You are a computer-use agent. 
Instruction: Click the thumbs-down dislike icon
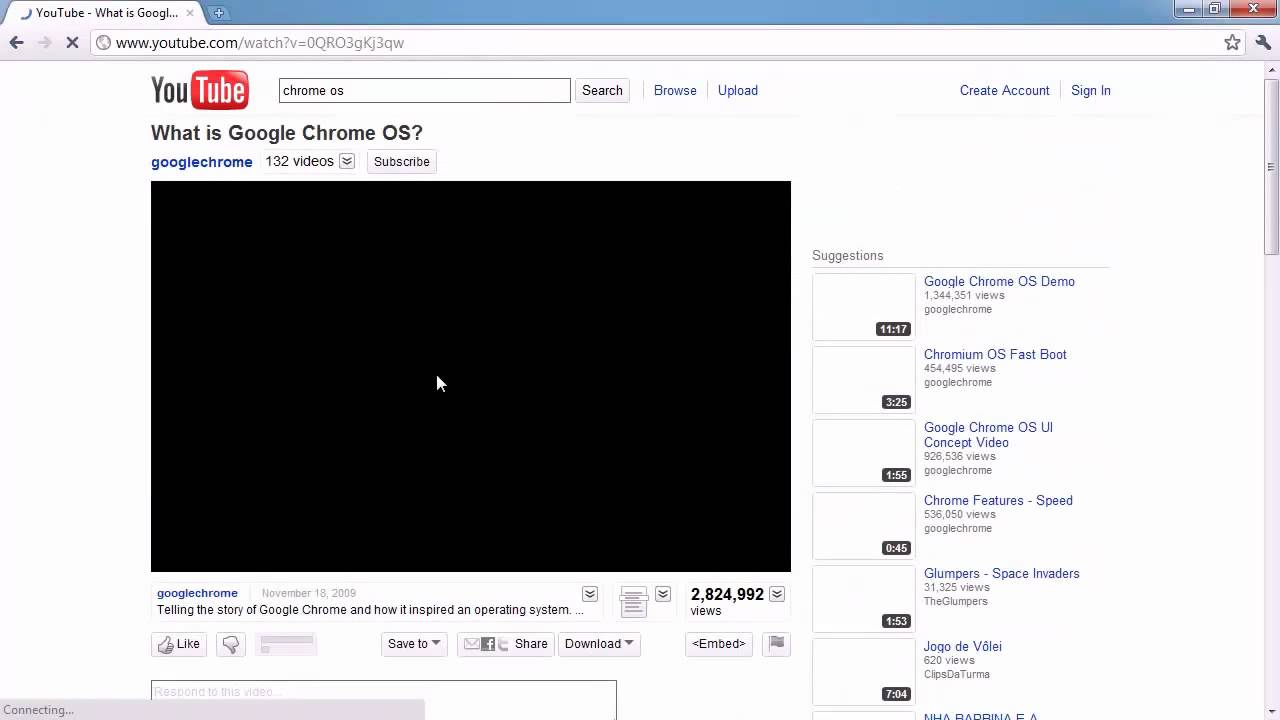tap(231, 644)
